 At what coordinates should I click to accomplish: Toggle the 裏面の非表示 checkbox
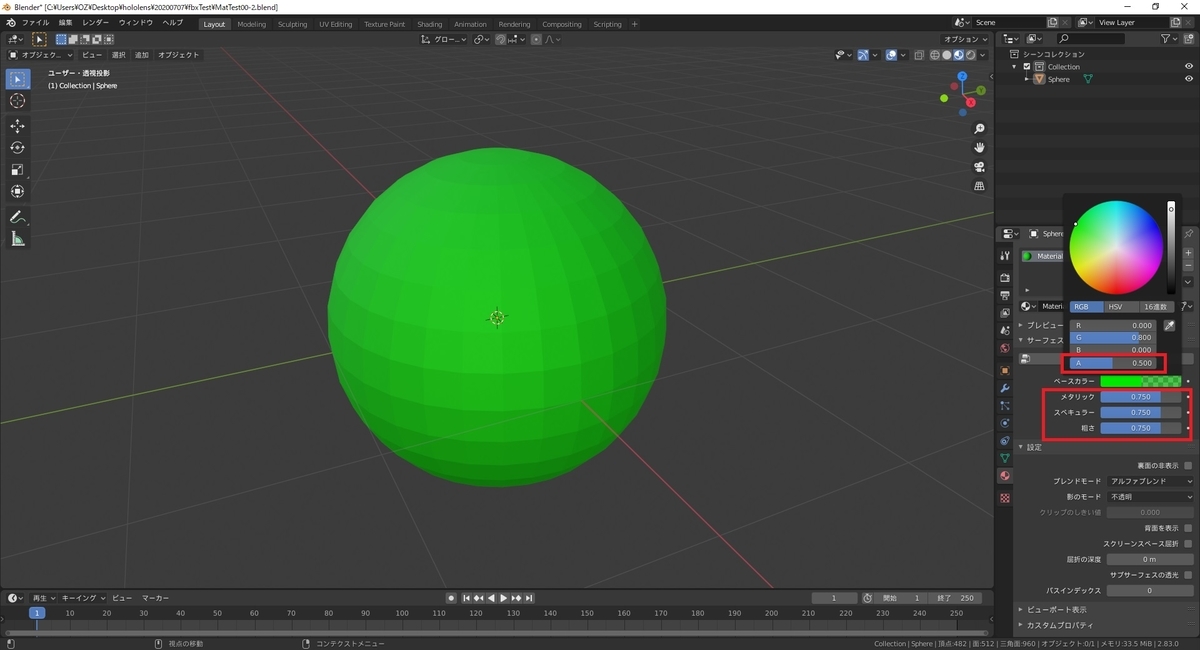1188,466
